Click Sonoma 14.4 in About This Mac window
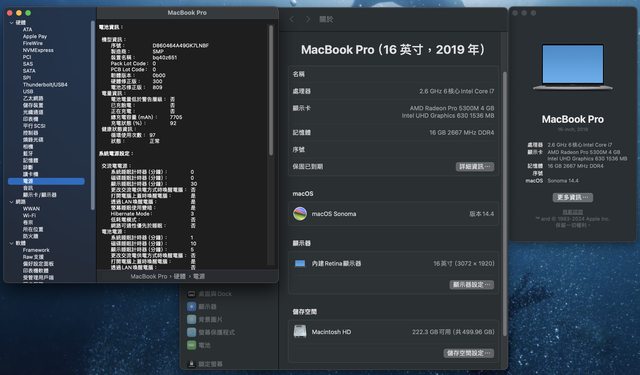 tap(563, 181)
